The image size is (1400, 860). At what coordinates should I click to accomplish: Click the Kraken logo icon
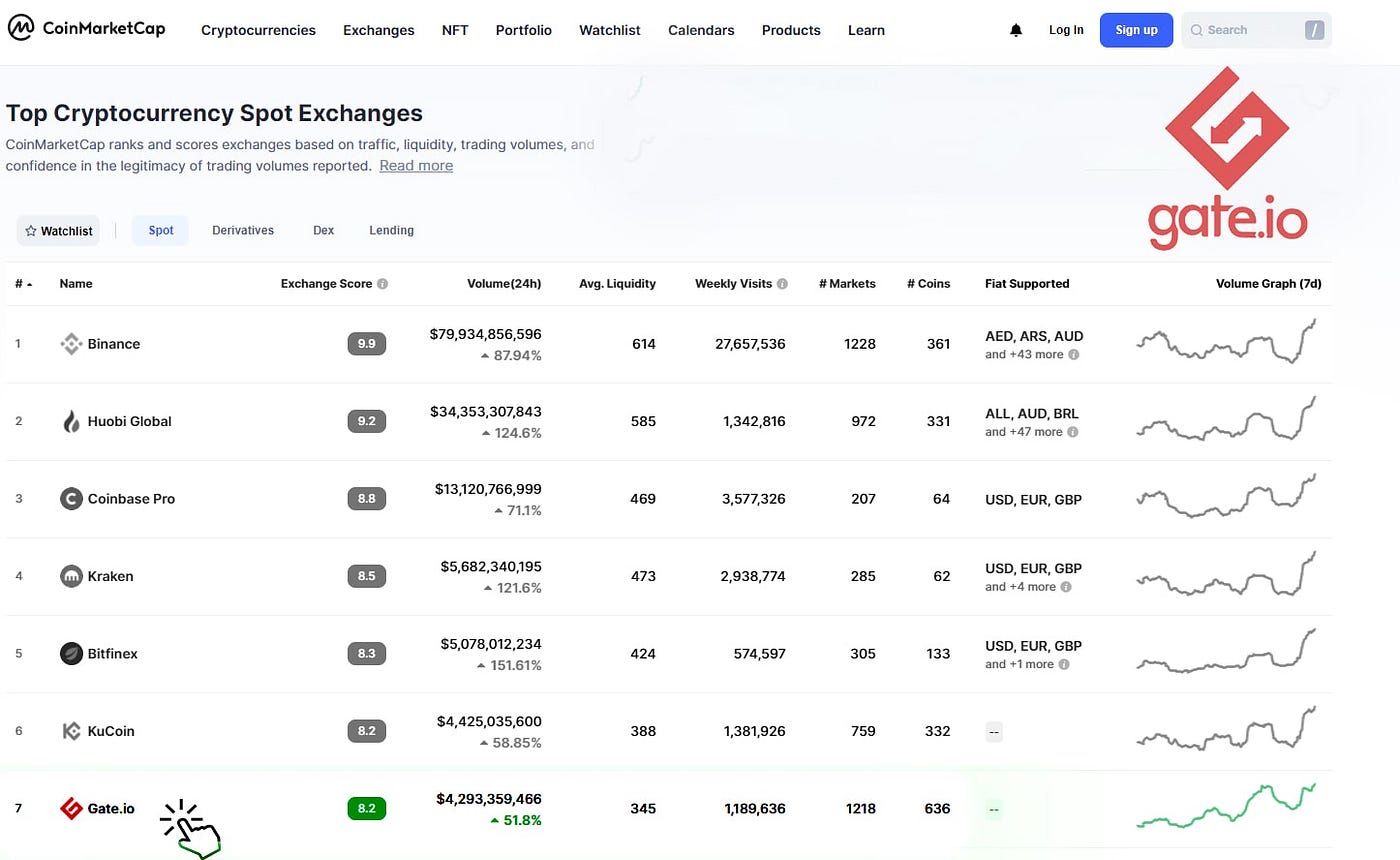[x=71, y=576]
